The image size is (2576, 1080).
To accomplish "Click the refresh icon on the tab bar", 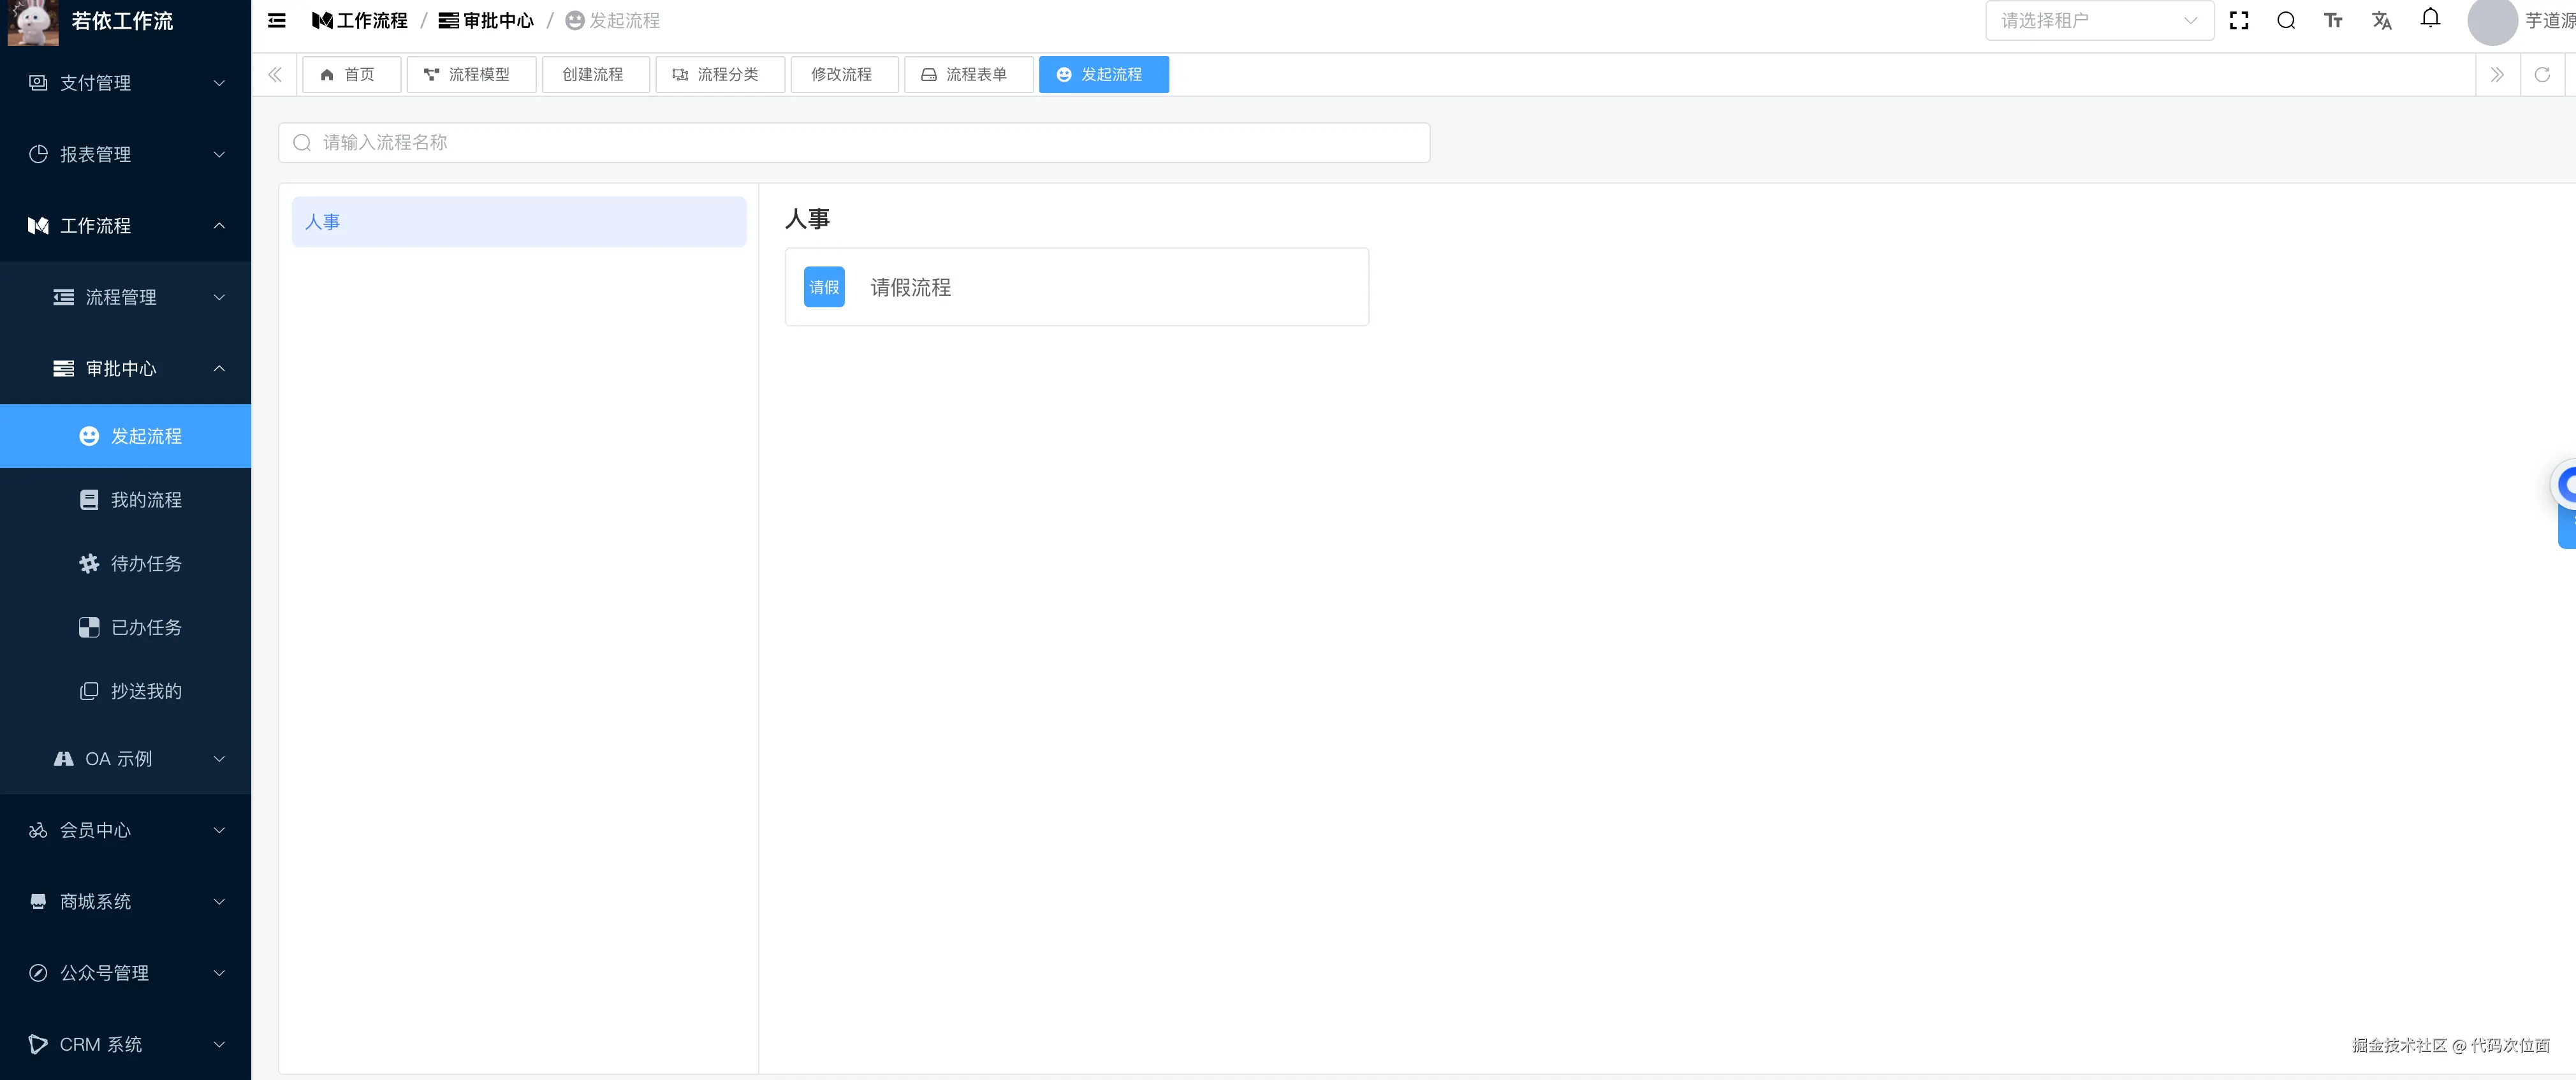I will point(2543,74).
